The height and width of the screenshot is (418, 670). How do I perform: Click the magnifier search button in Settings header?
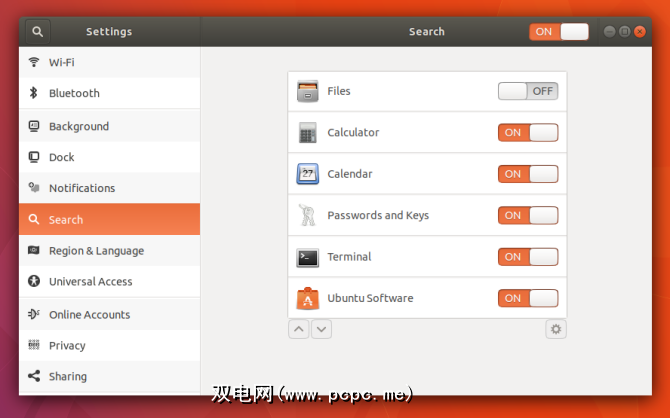[38, 32]
